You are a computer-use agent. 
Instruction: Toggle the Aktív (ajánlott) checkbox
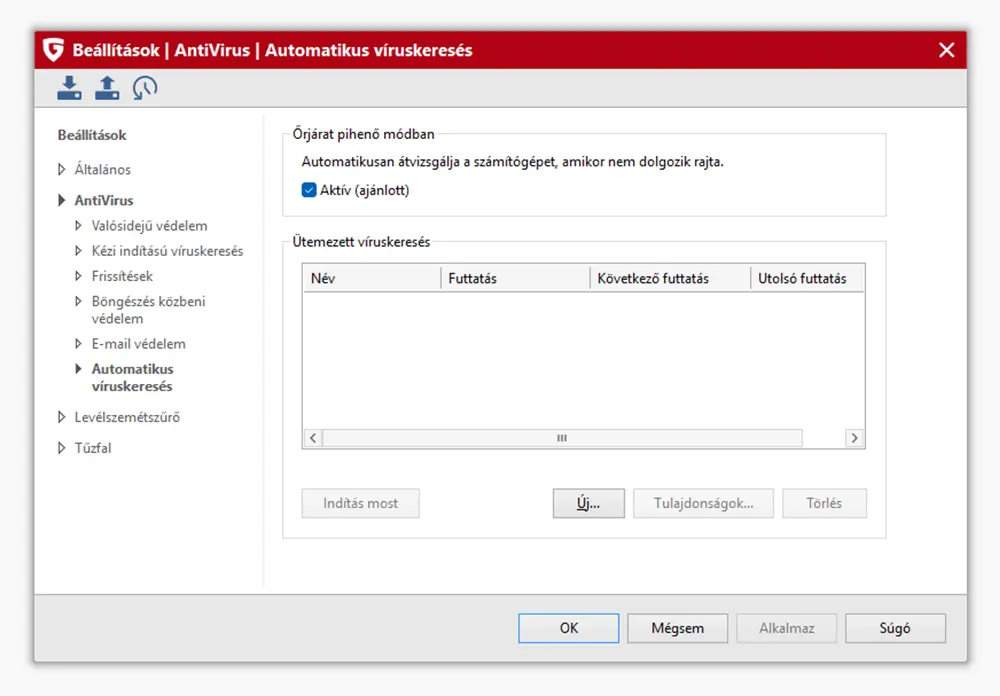coord(309,190)
